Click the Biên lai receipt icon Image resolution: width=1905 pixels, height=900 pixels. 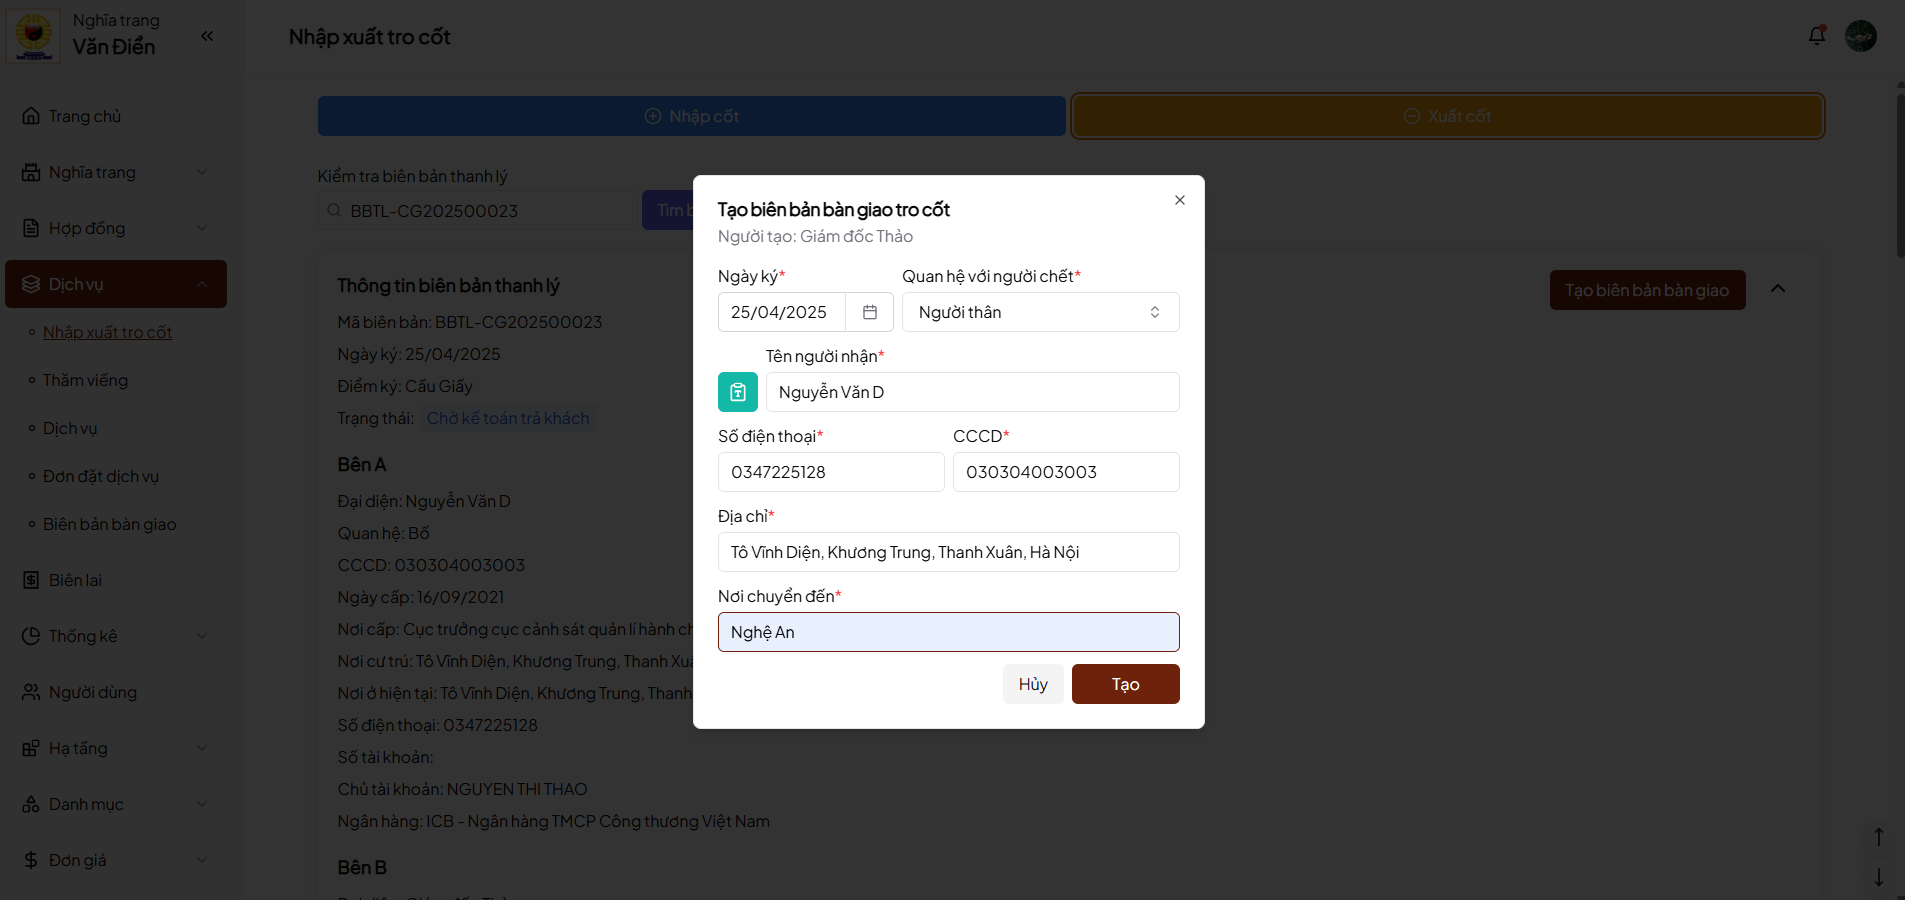(31, 580)
